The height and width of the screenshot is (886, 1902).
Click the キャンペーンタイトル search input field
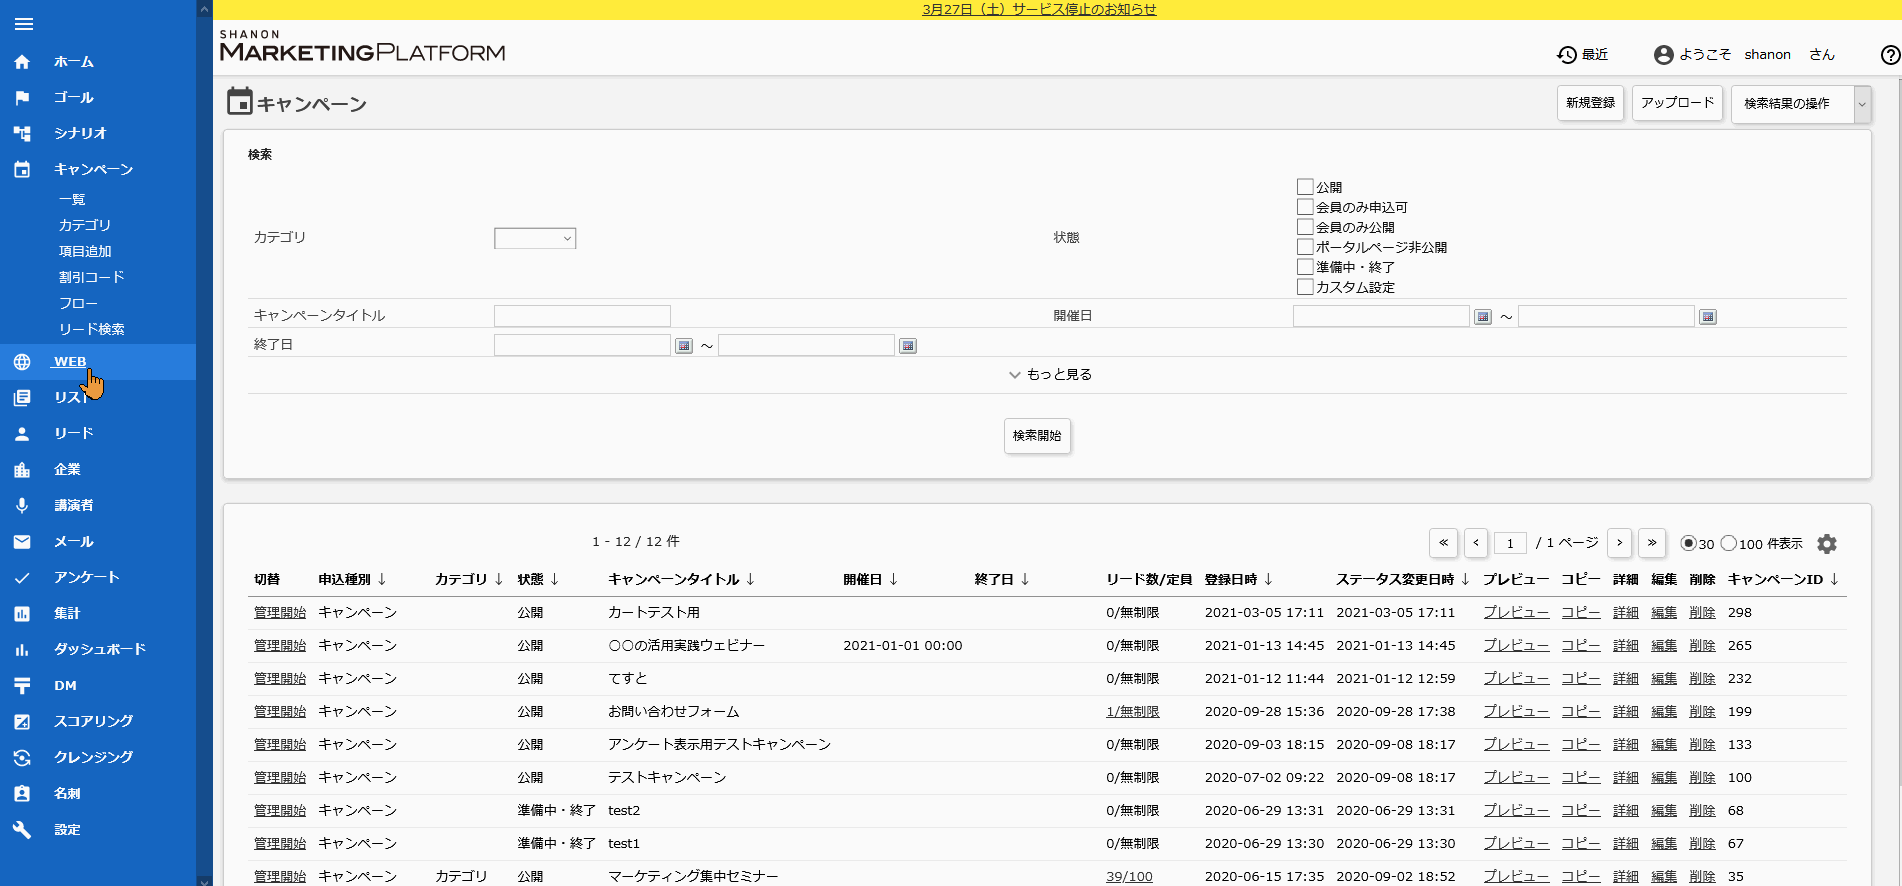coord(582,316)
